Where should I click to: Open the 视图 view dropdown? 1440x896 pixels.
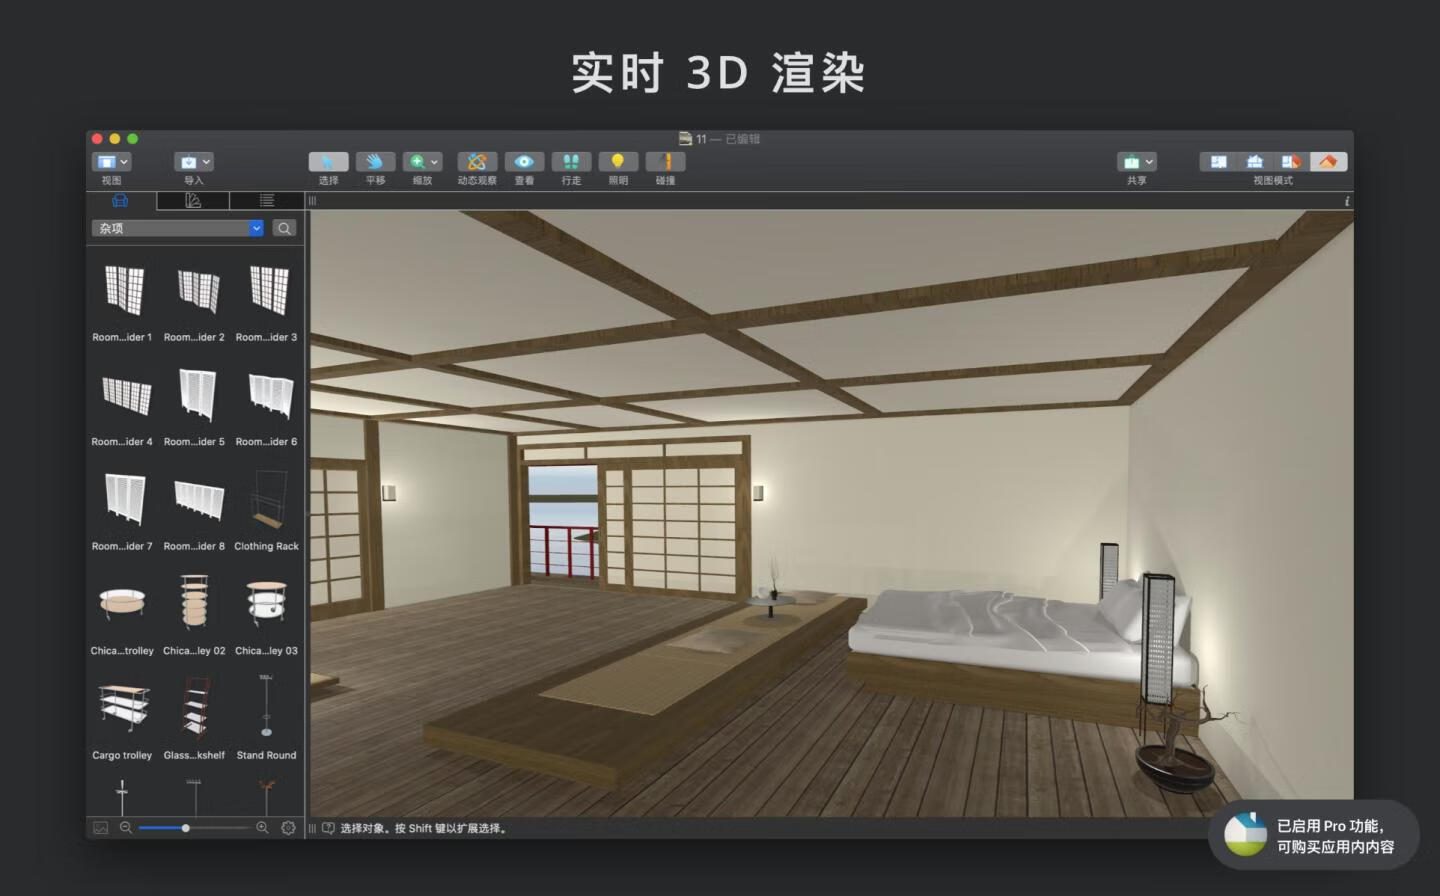(111, 162)
